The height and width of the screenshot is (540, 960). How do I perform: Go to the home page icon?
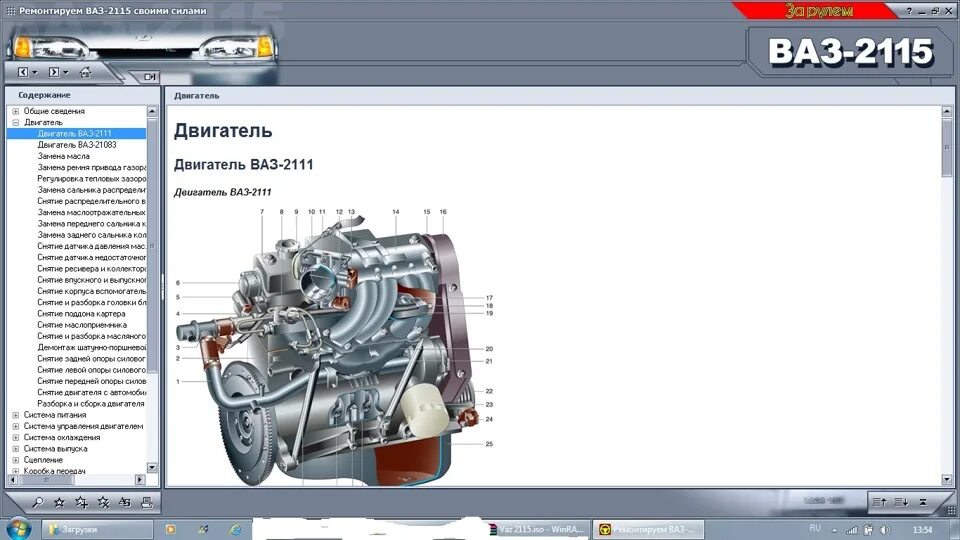coord(85,72)
